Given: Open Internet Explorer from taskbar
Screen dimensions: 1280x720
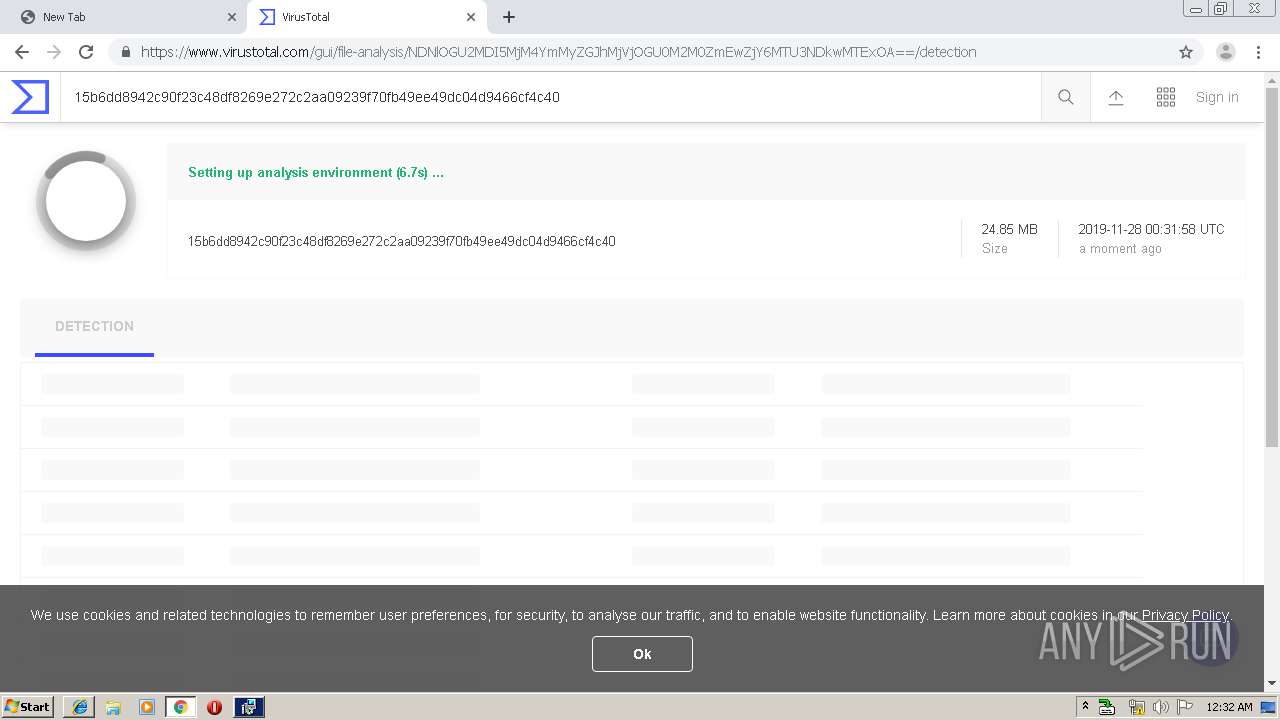Looking at the screenshot, I should 79,707.
